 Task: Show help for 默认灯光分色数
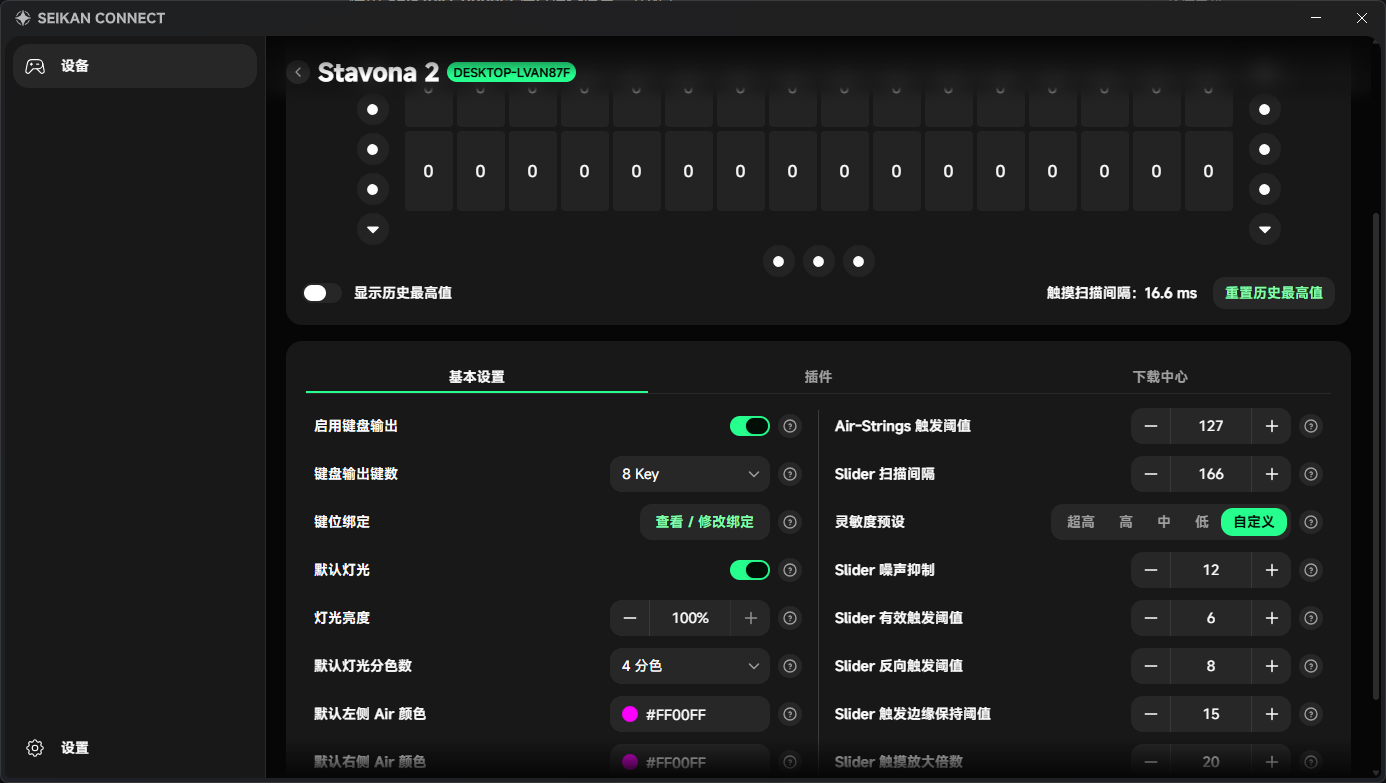(x=790, y=666)
